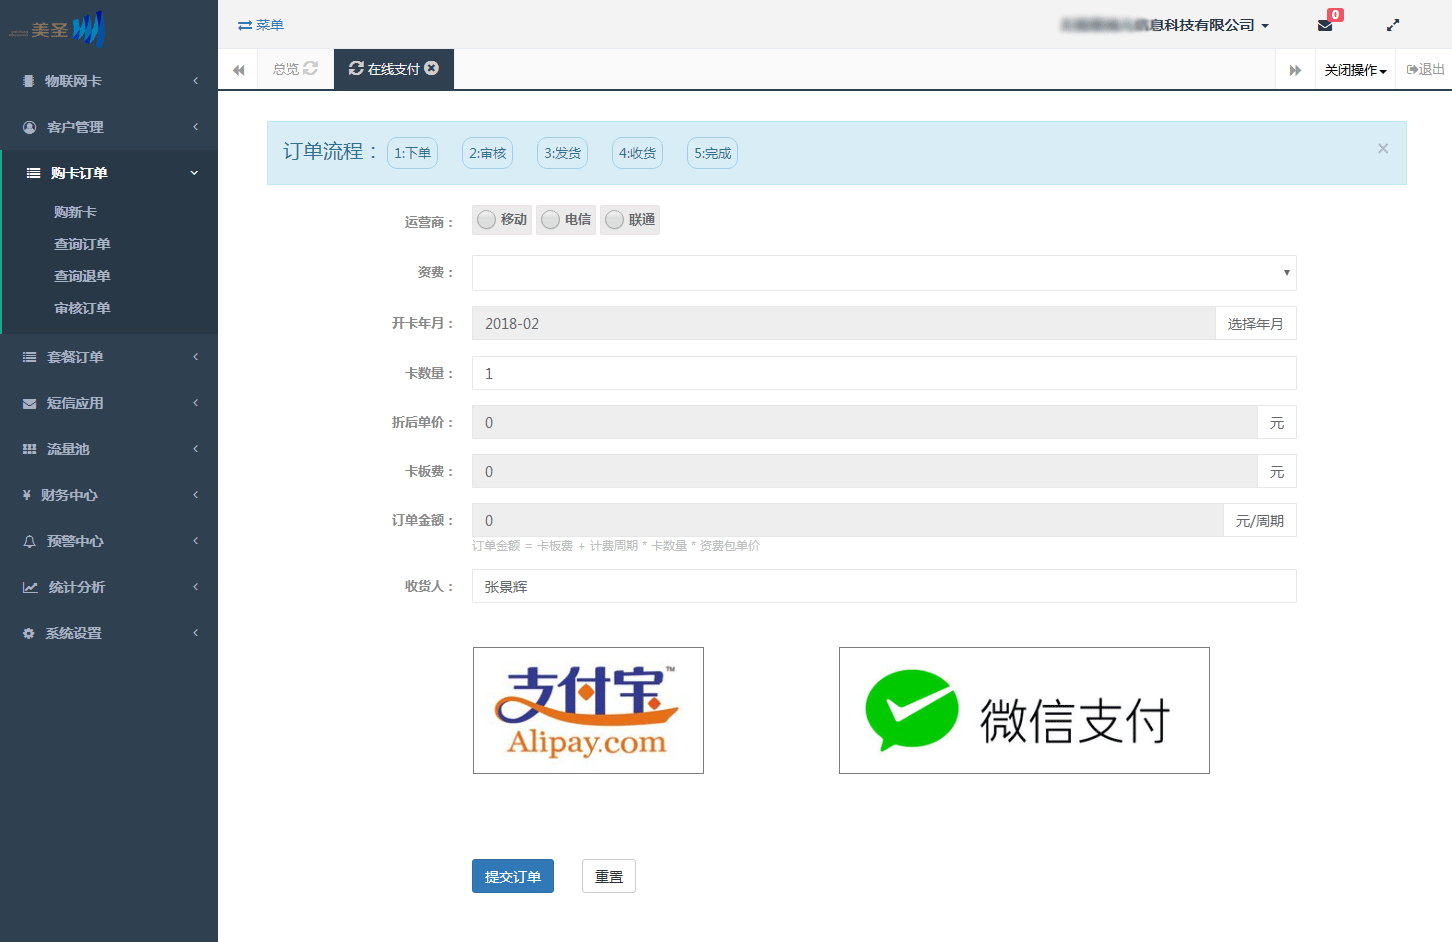The image size is (1452, 942).
Task: Close the 在线支付 tab
Action: pyautogui.click(x=432, y=68)
